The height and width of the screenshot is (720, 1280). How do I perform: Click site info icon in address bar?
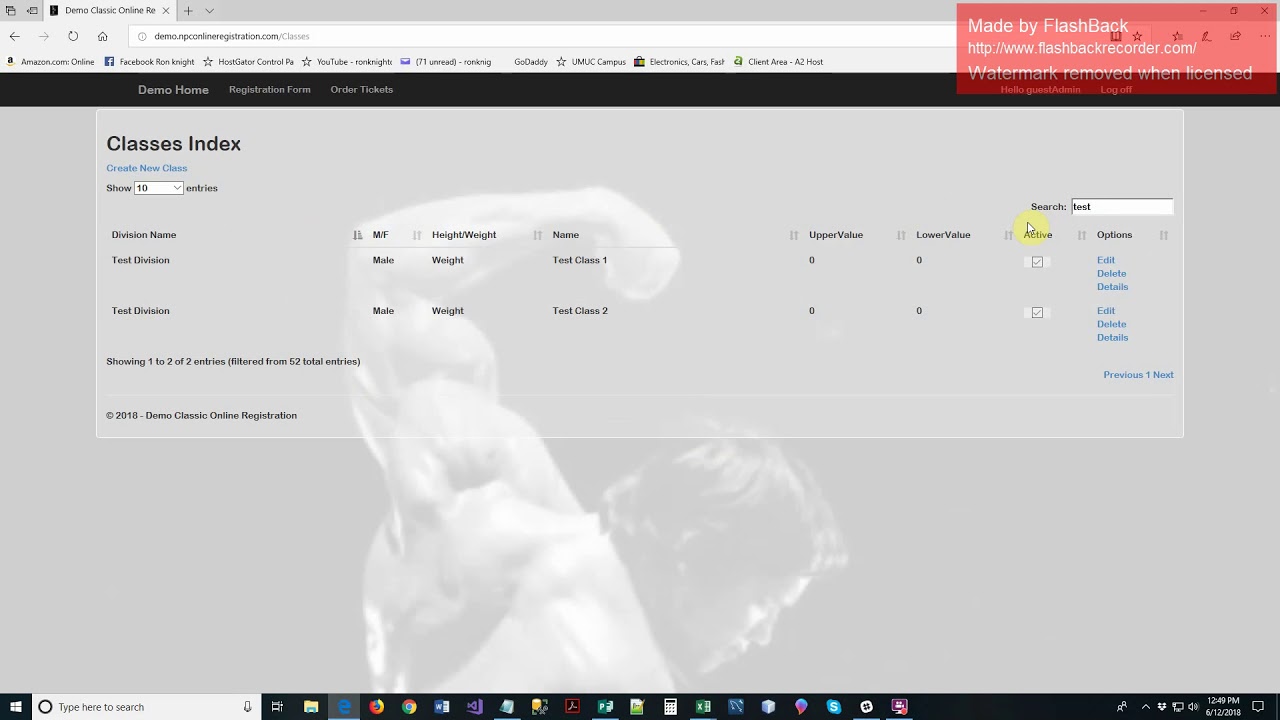click(x=142, y=36)
